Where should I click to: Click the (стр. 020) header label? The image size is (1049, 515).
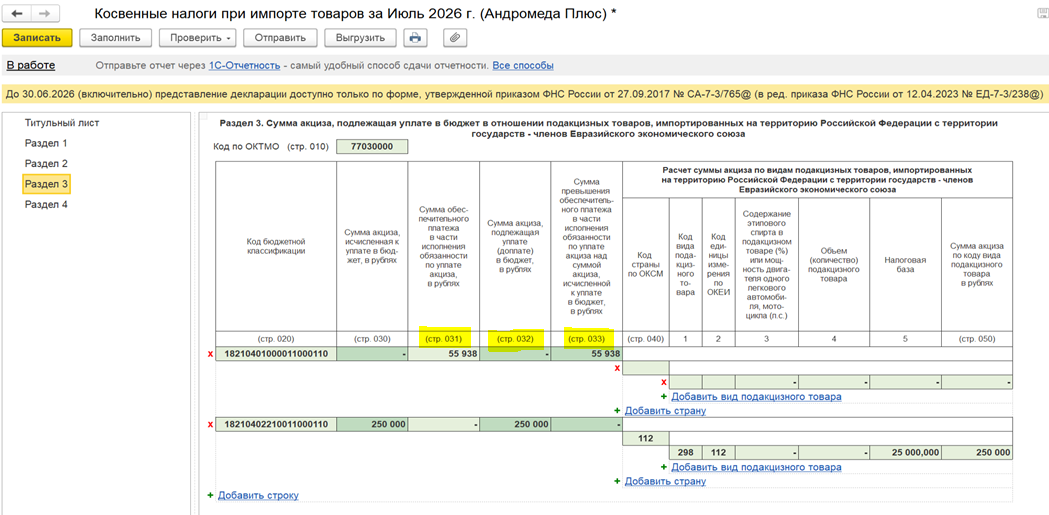point(276,339)
